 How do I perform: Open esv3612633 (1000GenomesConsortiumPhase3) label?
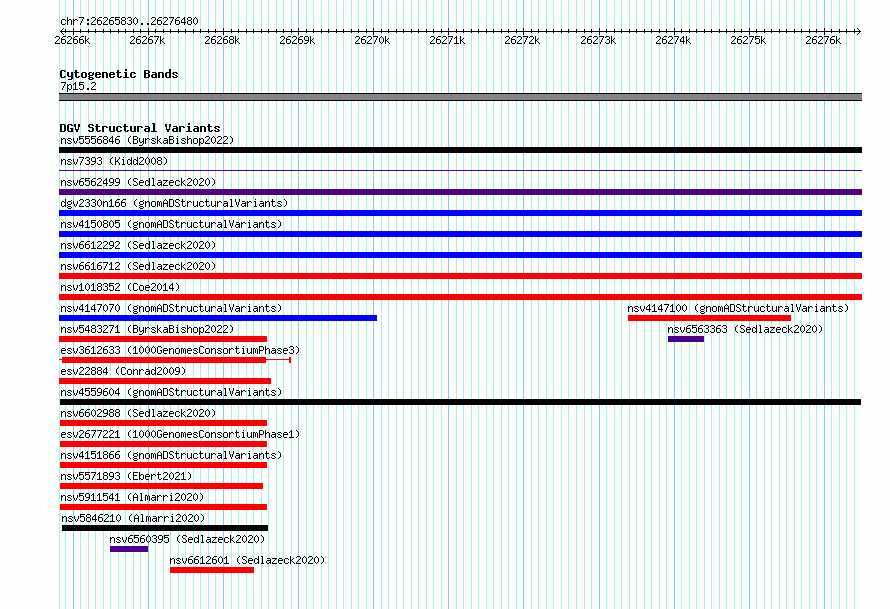tap(180, 350)
